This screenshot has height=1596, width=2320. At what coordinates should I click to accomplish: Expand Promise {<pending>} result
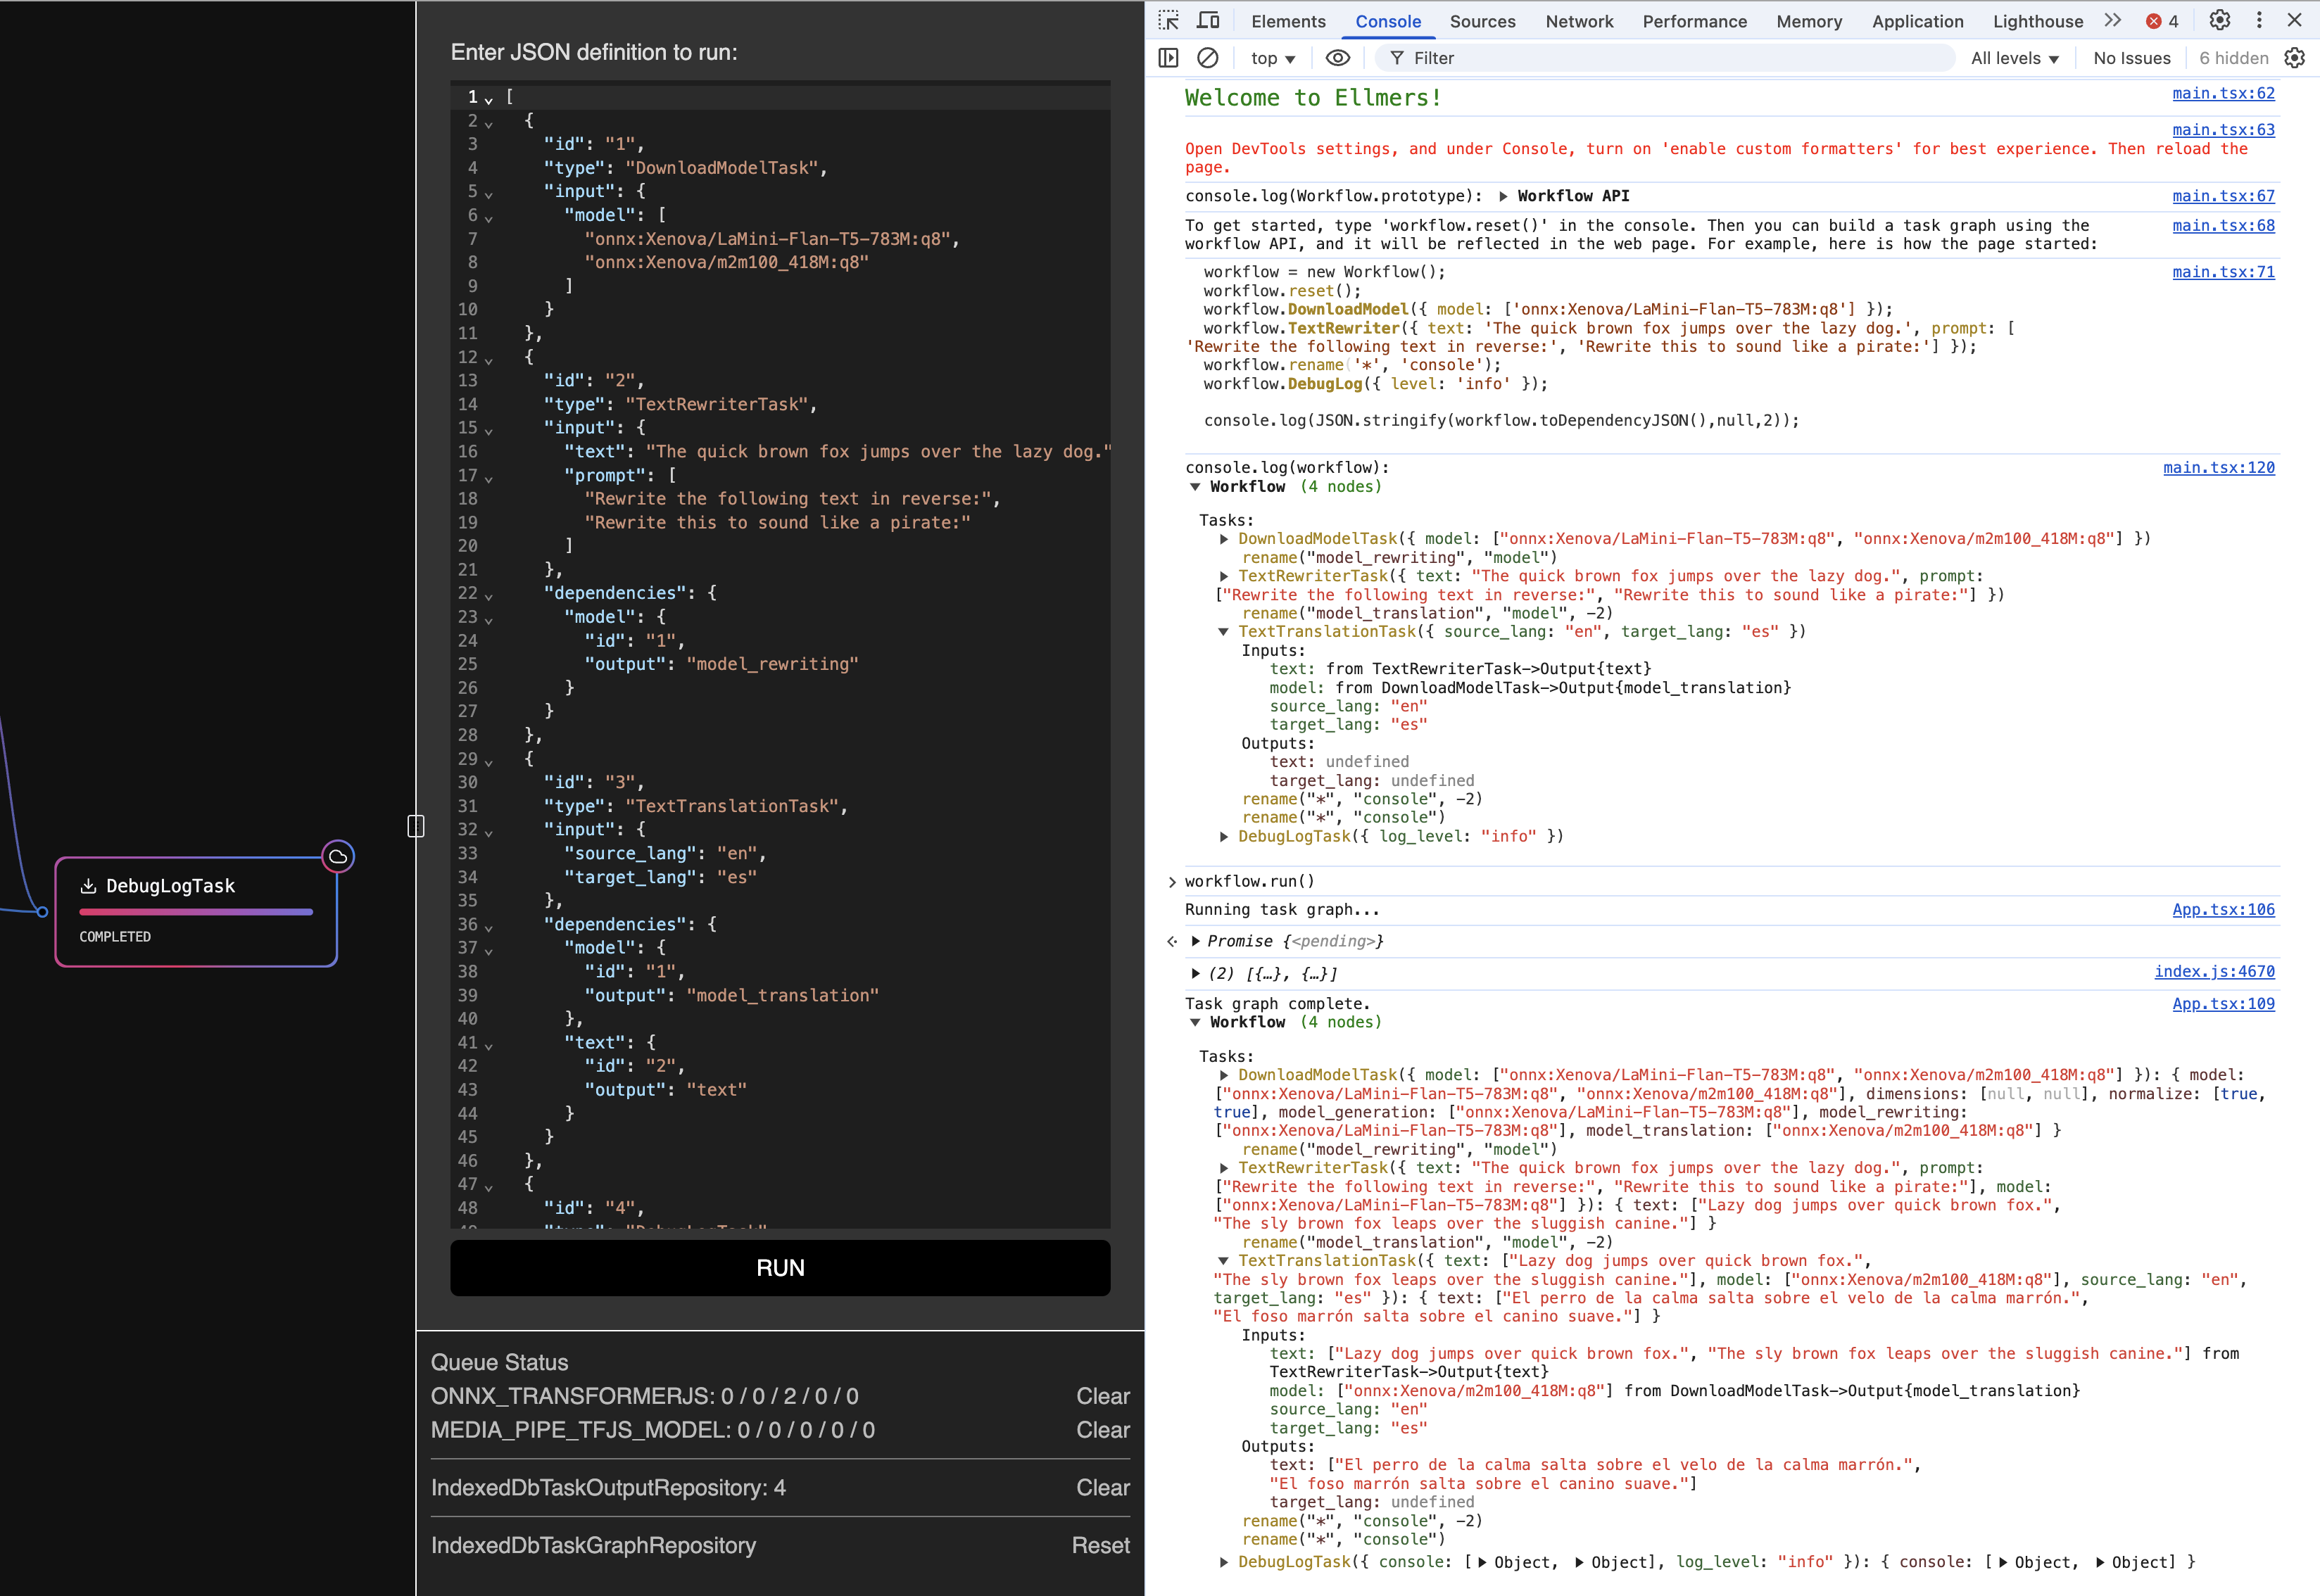(x=1195, y=941)
